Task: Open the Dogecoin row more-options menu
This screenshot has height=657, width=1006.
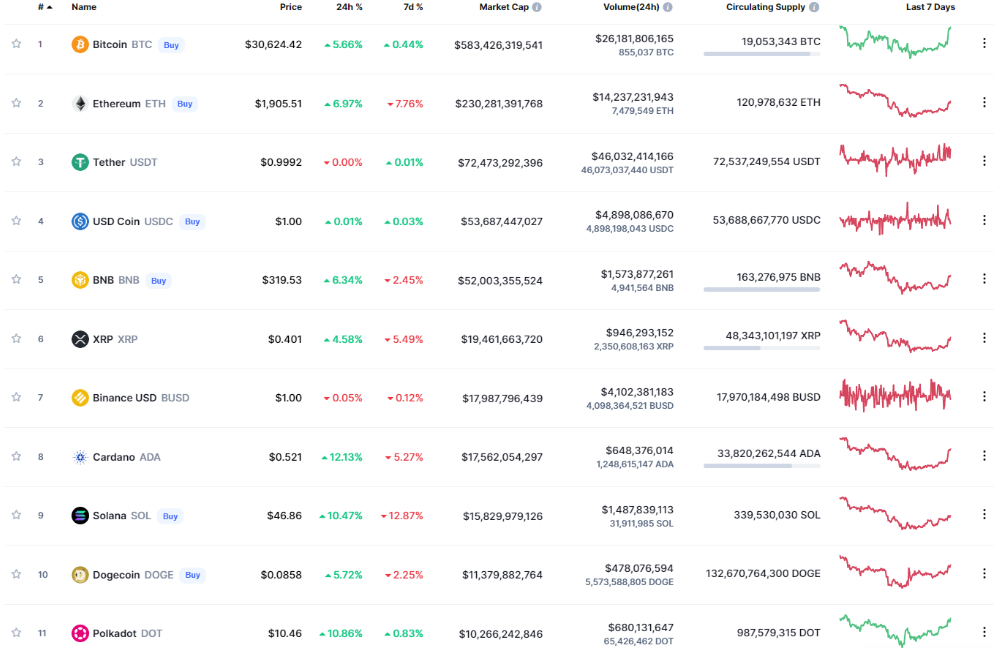Action: pyautogui.click(x=984, y=573)
